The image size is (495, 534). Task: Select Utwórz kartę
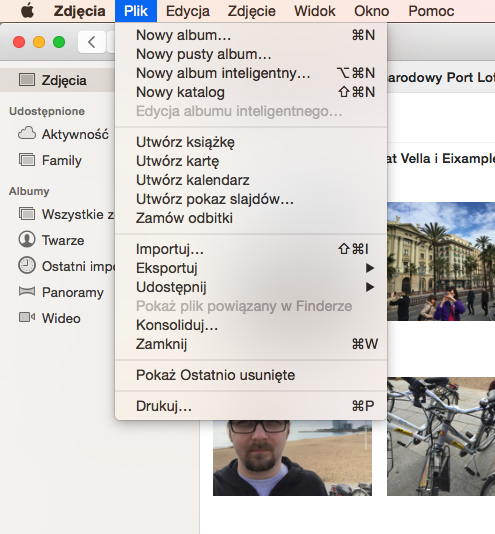[x=251, y=161]
